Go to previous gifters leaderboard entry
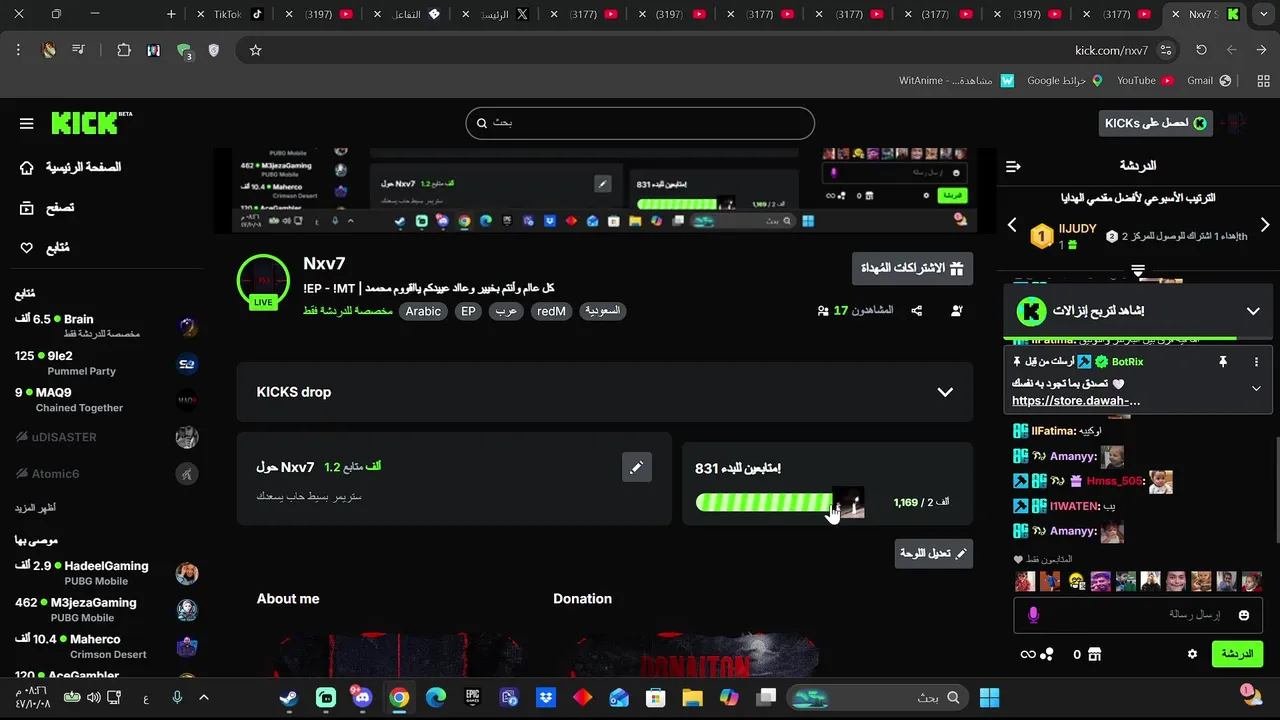The width and height of the screenshot is (1280, 720). pos(1012,225)
